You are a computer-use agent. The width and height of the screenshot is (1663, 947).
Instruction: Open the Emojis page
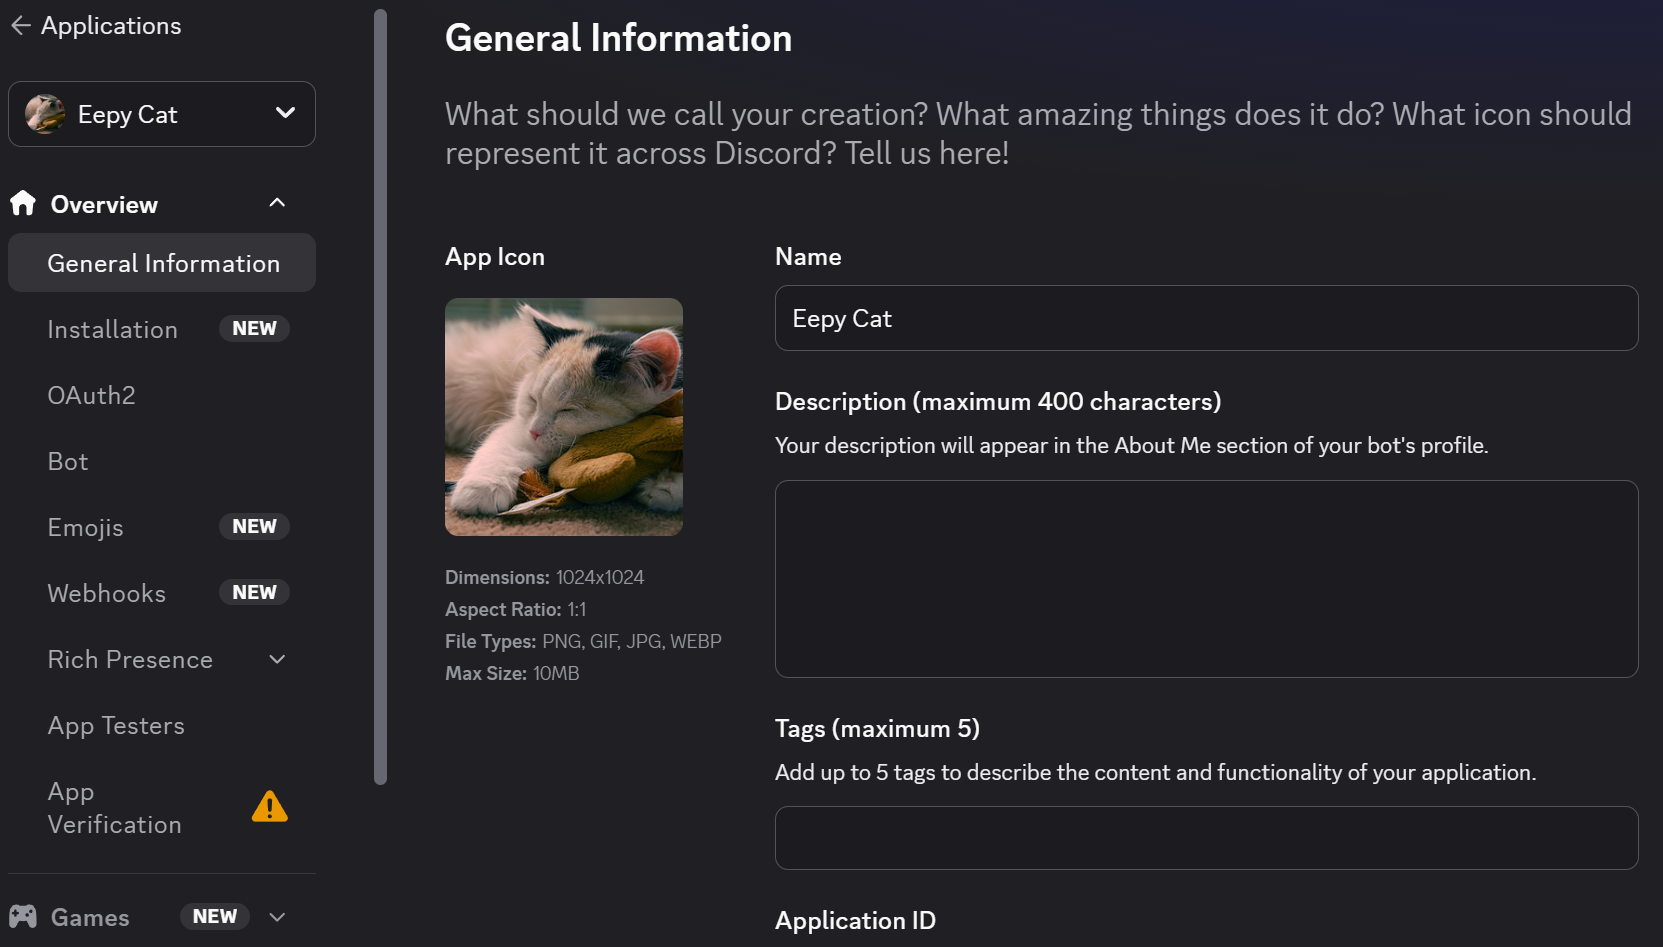point(85,527)
